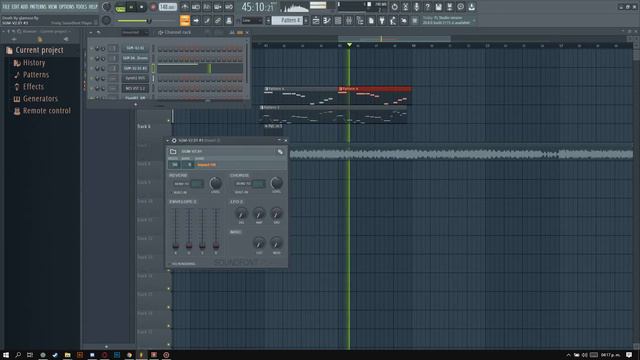Image resolution: width=640 pixels, height=360 pixels.
Task: Toggle the Reverb send-to switch in plugin
Action: pyautogui.click(x=197, y=184)
